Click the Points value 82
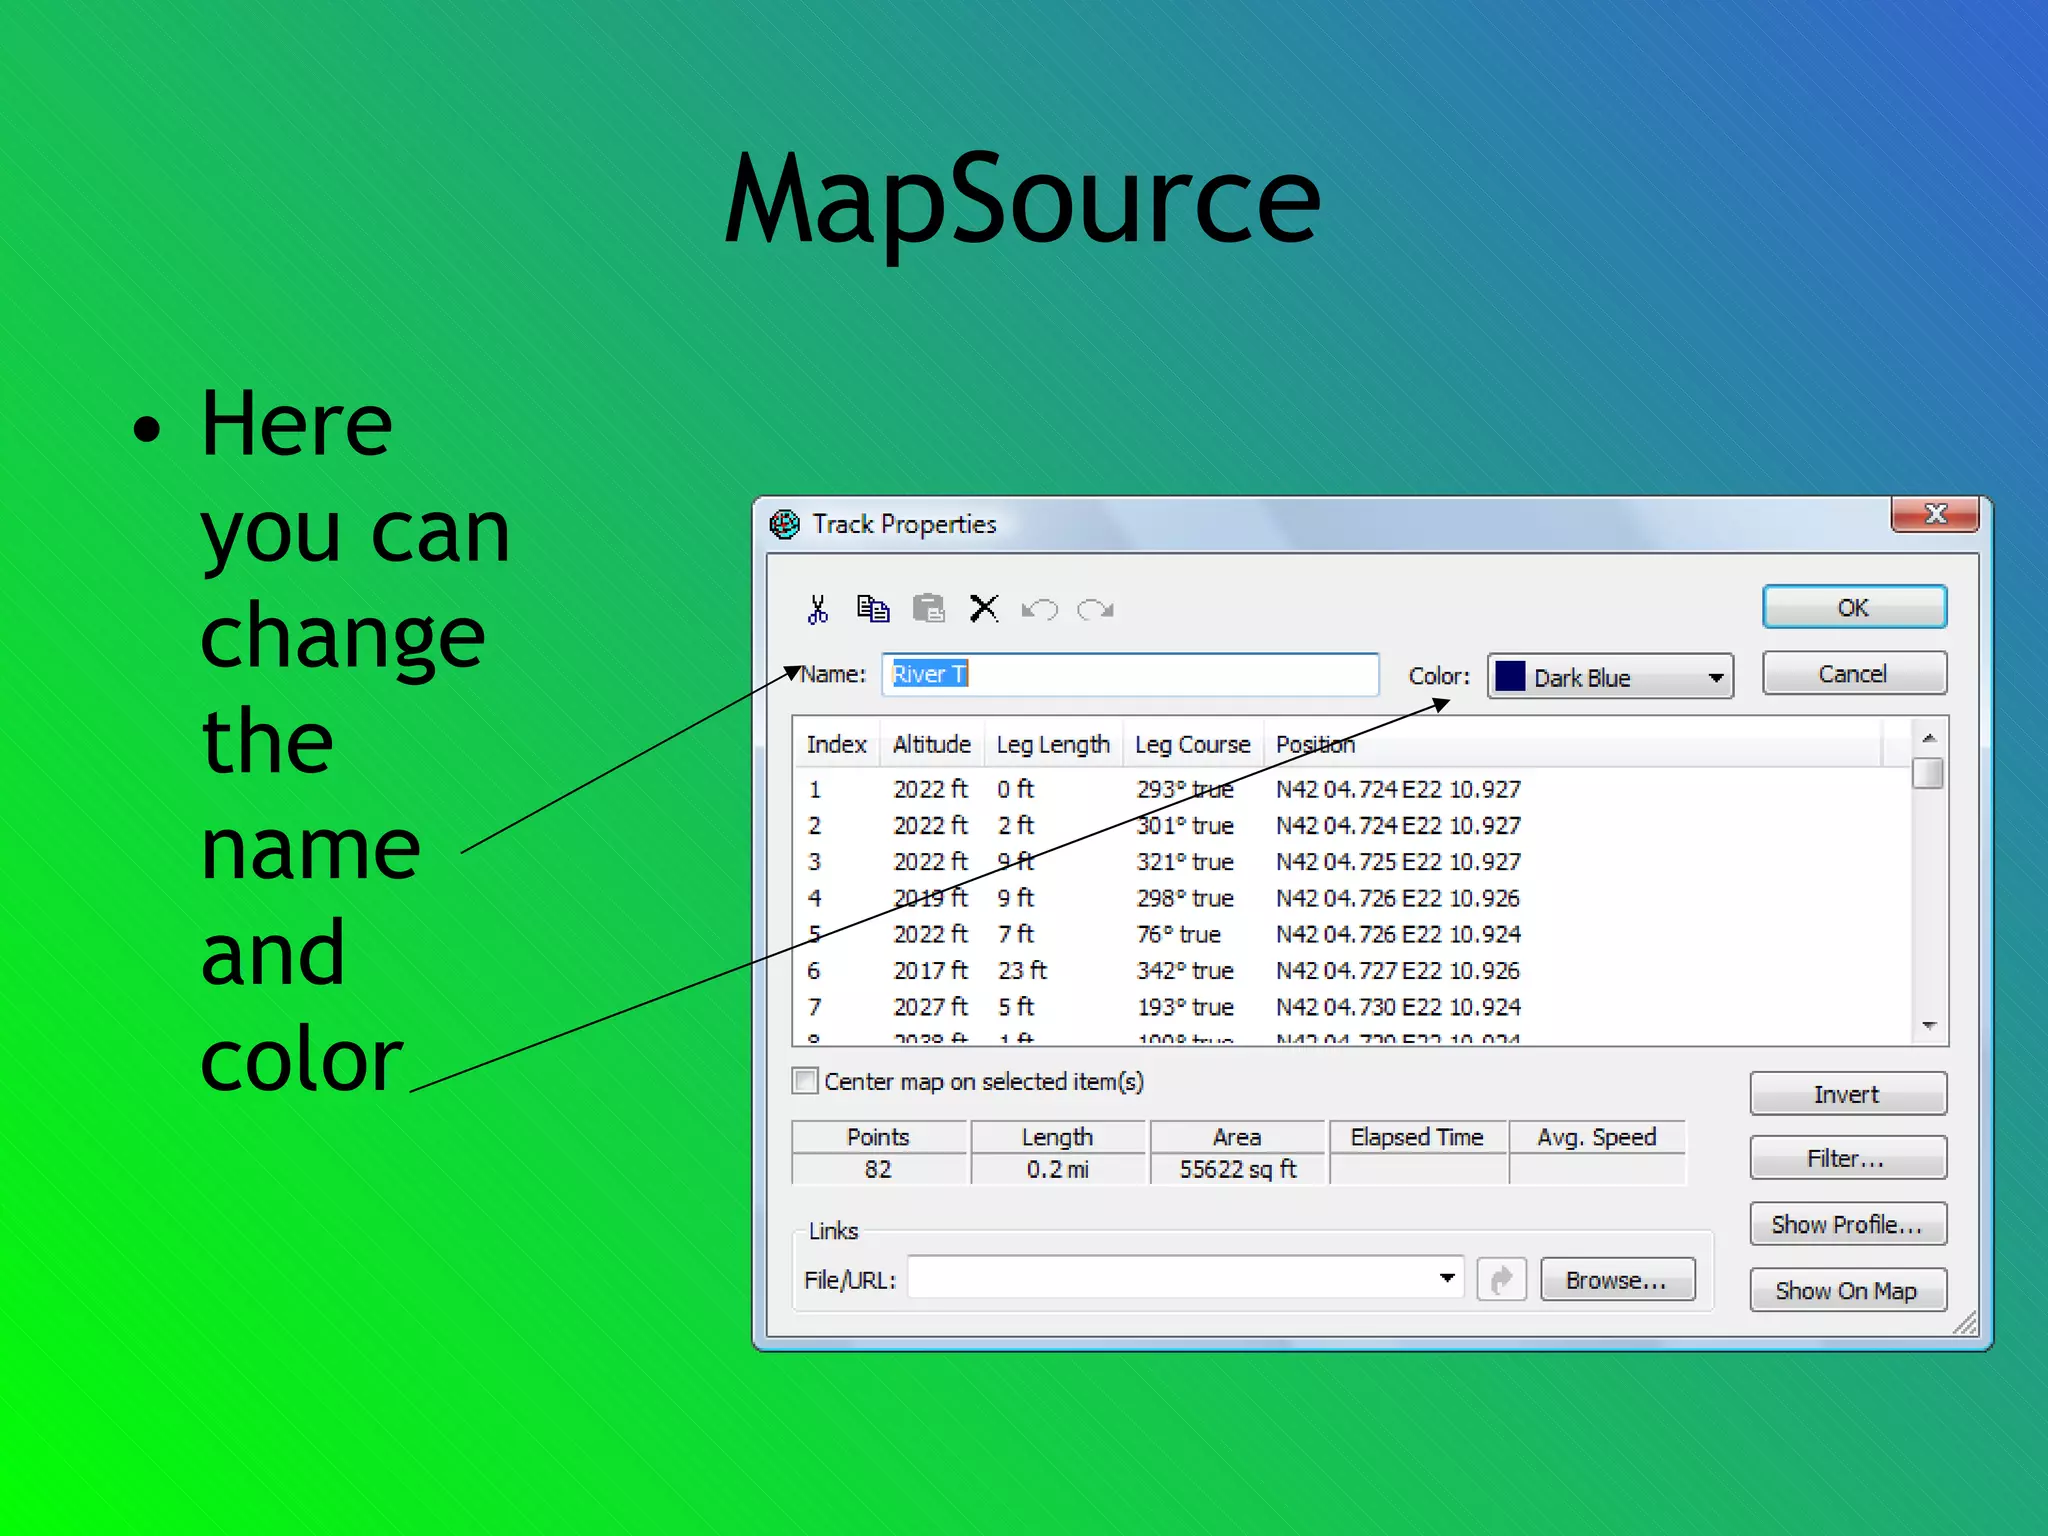The height and width of the screenshot is (1536, 2048). 878,1169
